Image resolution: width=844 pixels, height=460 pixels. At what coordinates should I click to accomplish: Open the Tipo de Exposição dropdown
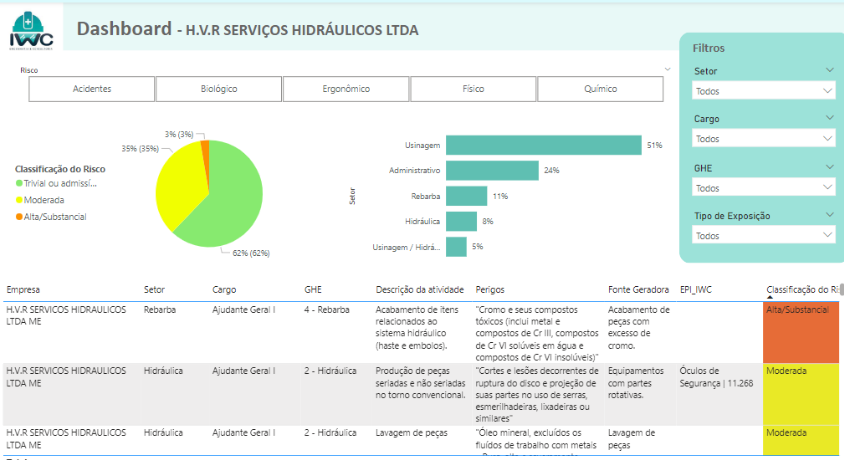click(763, 235)
